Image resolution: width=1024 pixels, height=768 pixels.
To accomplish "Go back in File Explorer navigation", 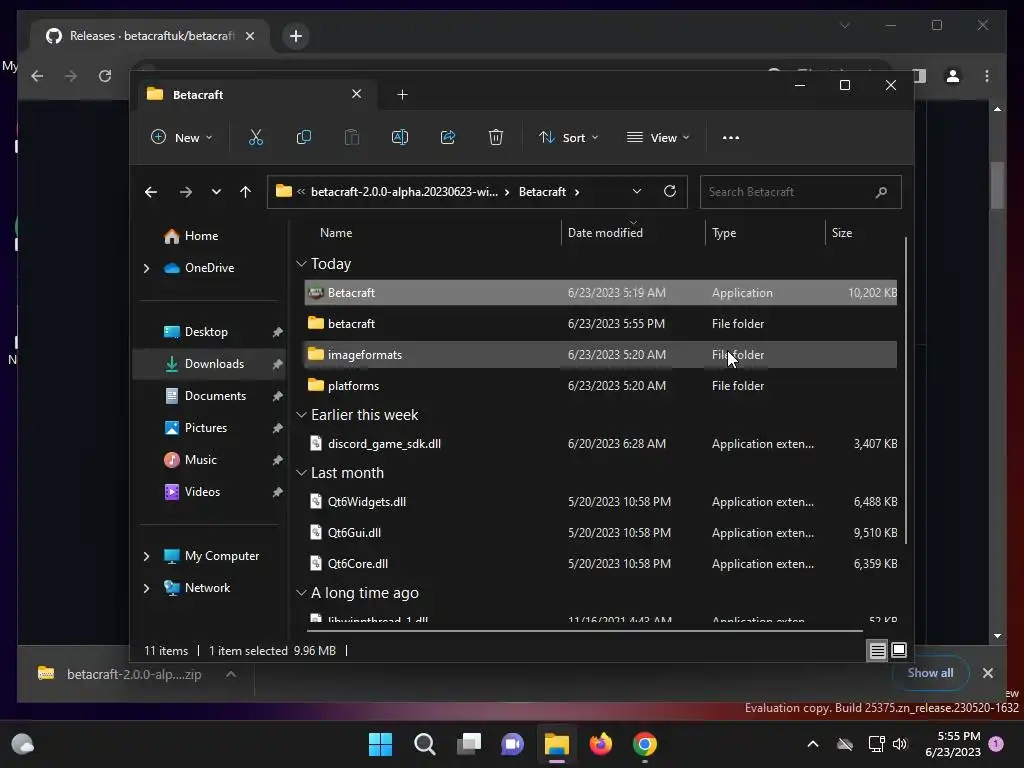I will (151, 192).
